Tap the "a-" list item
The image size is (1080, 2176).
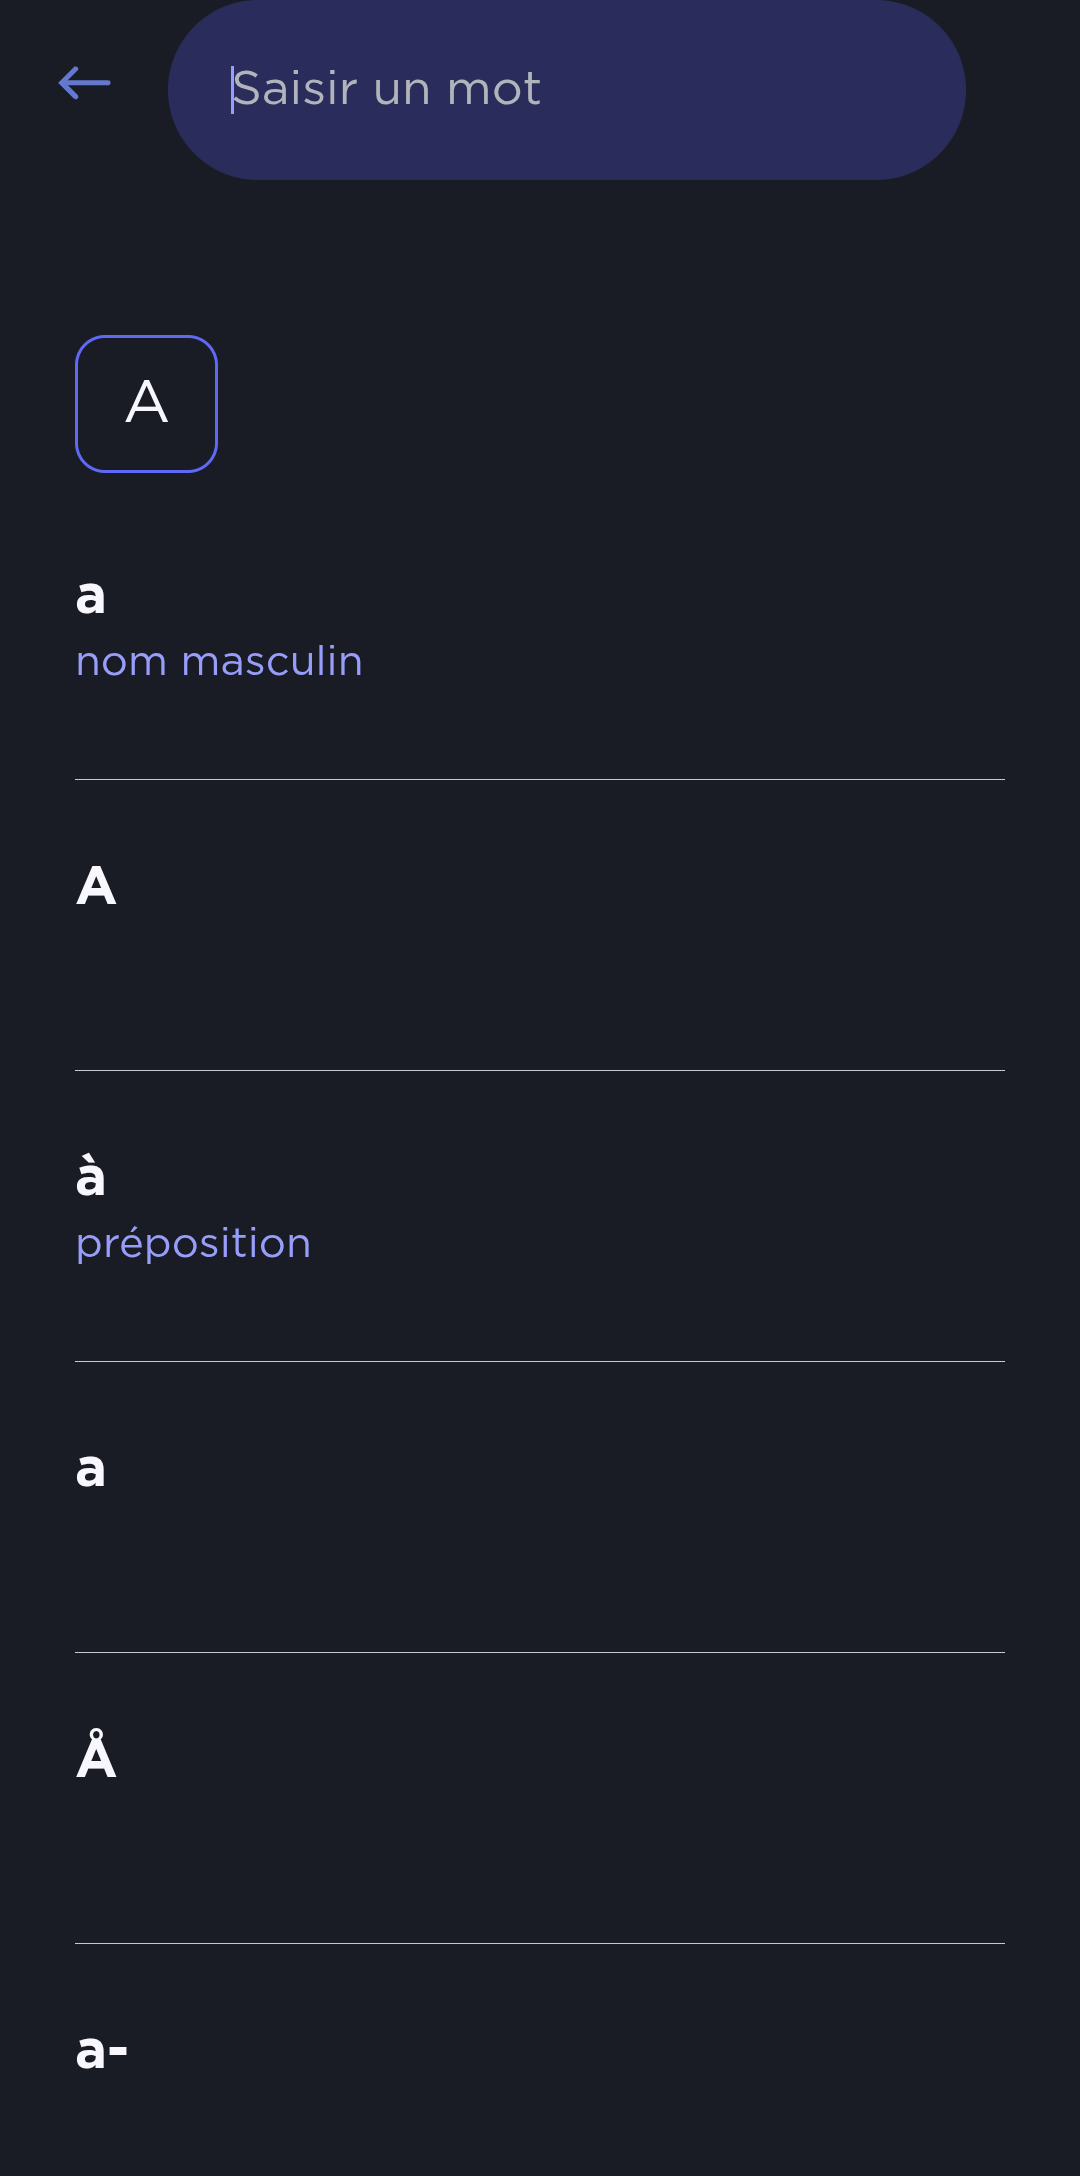[540, 2060]
